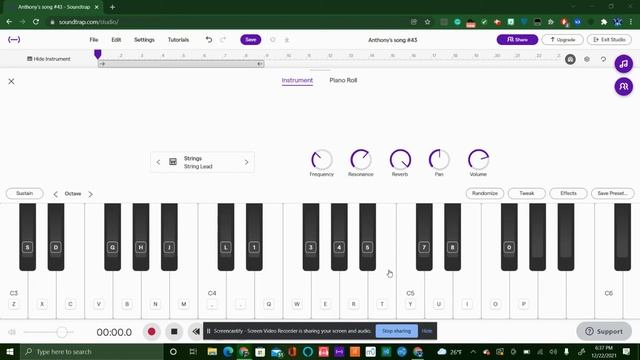Open the loops library music note button
640x360 pixels.
coord(624,64)
